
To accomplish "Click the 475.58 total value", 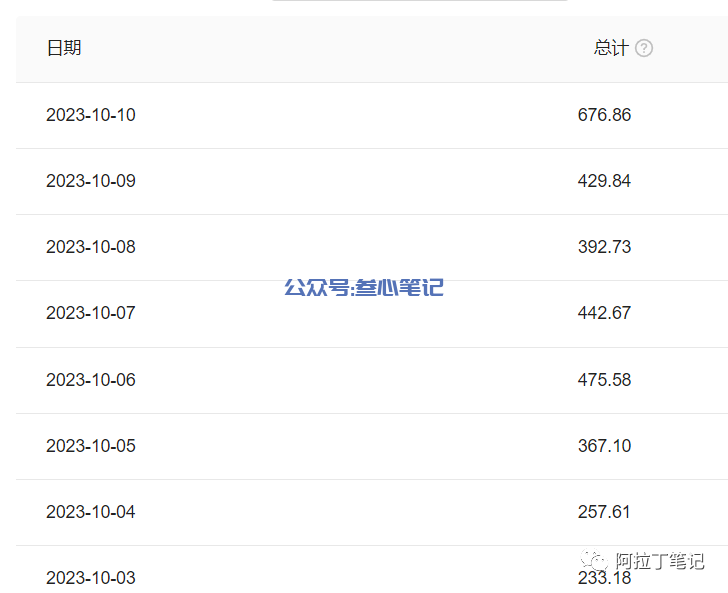I will 604,380.
